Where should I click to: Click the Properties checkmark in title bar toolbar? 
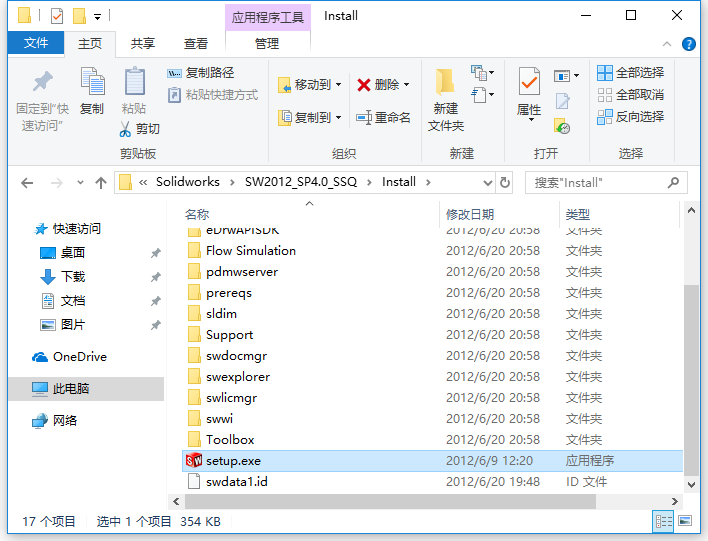[57, 16]
